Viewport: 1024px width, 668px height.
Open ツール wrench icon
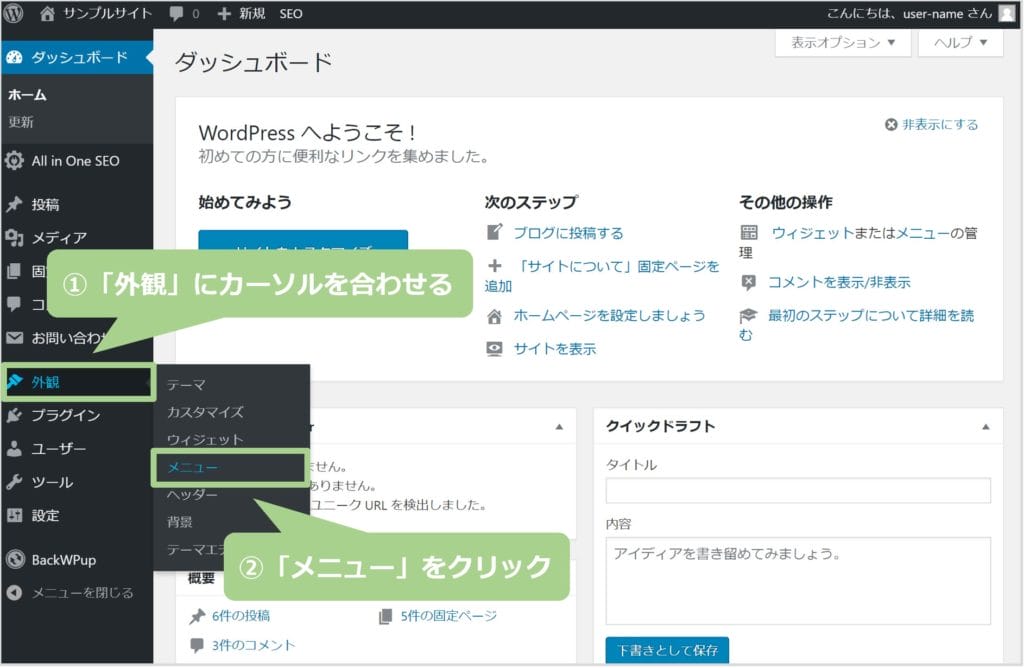point(14,482)
